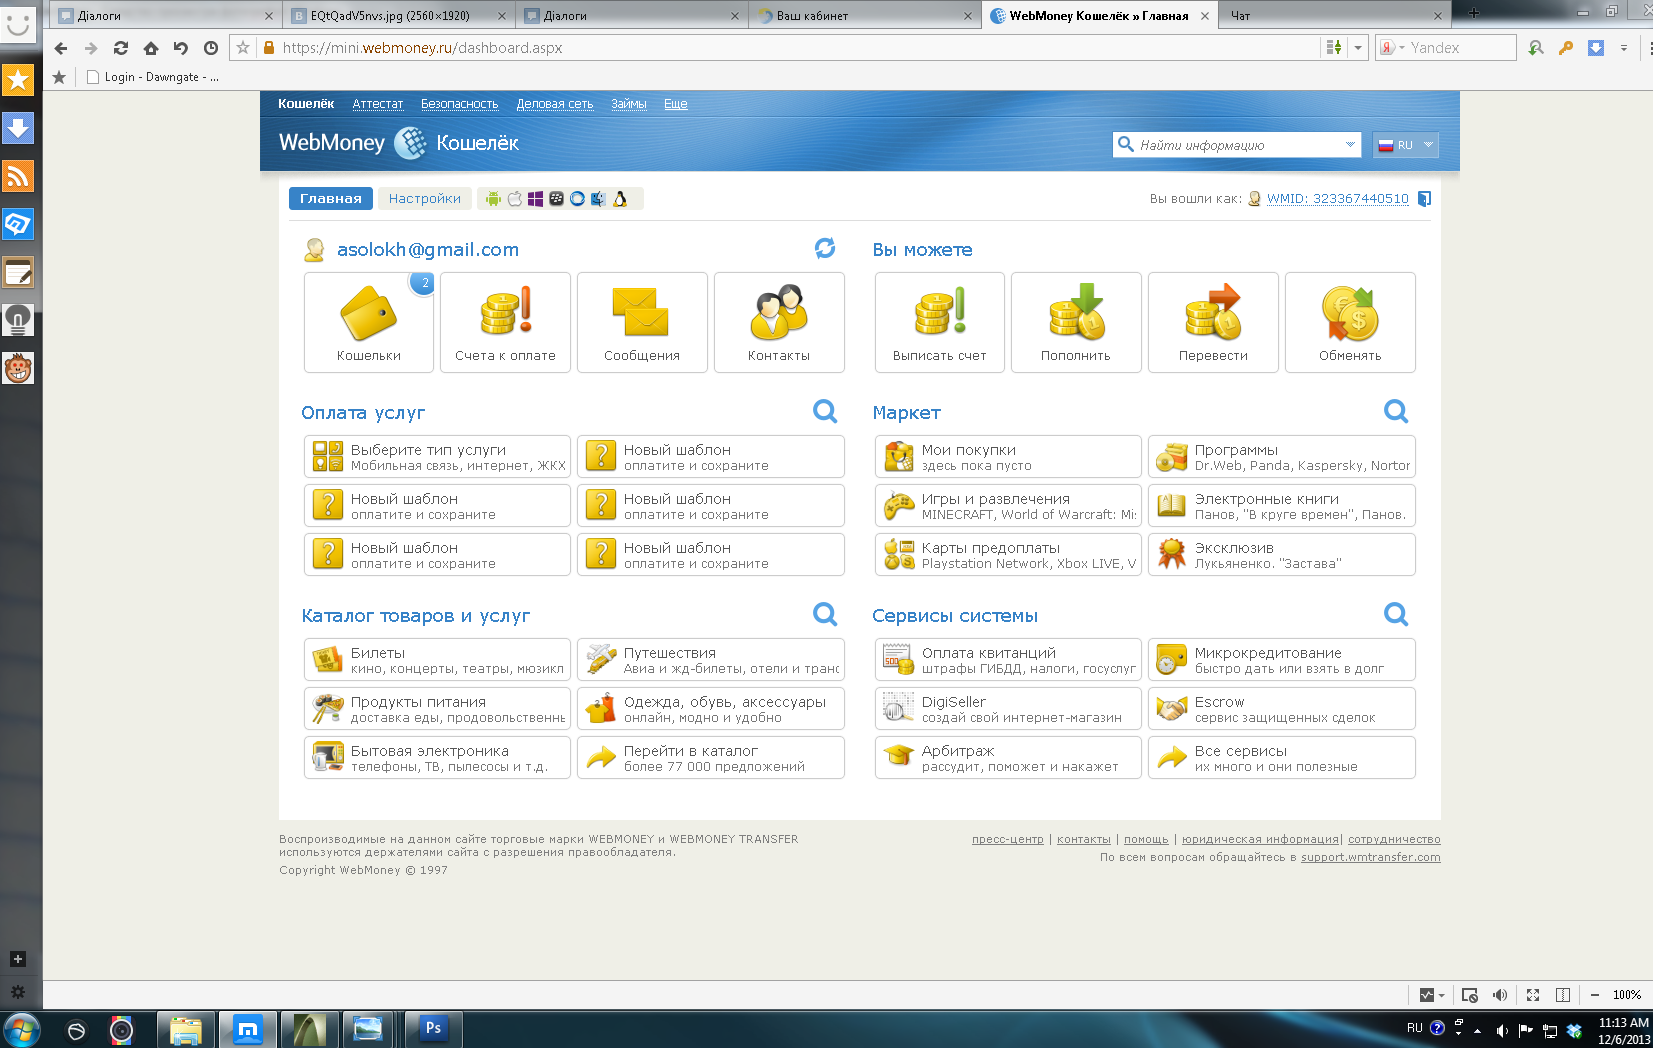Open the notes icon in browser sidebar
Screen dimensions: 1653x1048
(18, 272)
